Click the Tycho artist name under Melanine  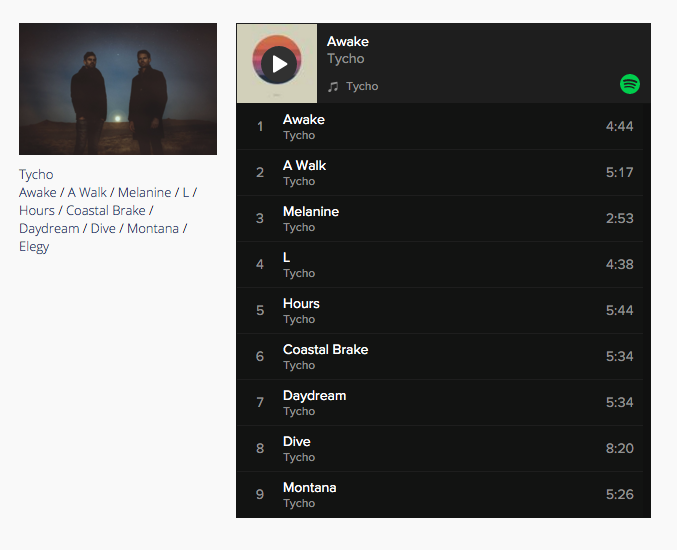click(x=299, y=228)
